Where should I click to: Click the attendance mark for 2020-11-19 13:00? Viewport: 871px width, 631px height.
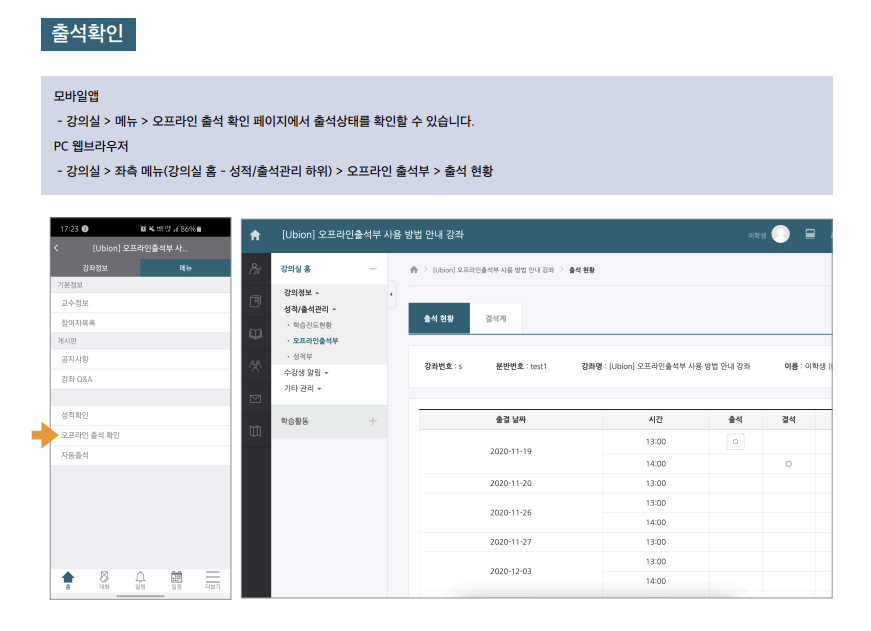pyautogui.click(x=735, y=441)
